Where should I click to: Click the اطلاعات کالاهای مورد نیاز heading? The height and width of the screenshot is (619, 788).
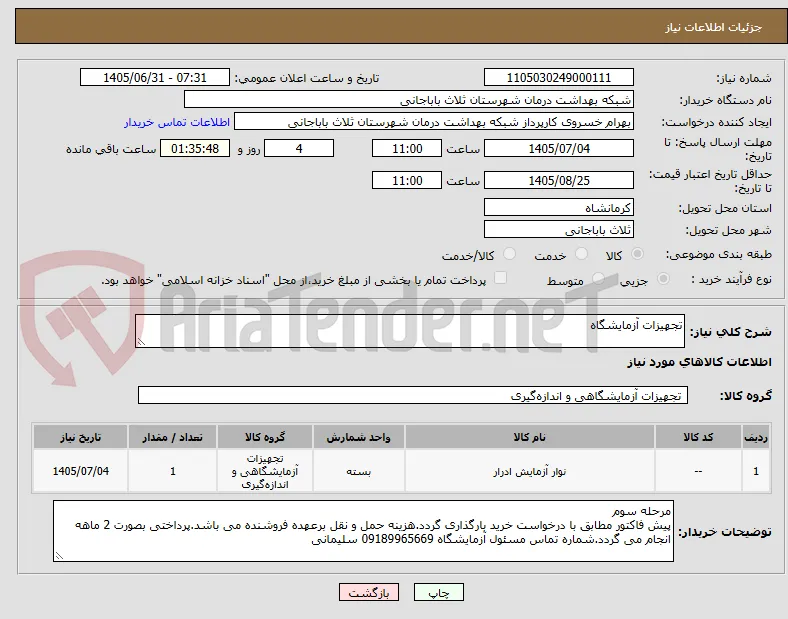(699, 362)
